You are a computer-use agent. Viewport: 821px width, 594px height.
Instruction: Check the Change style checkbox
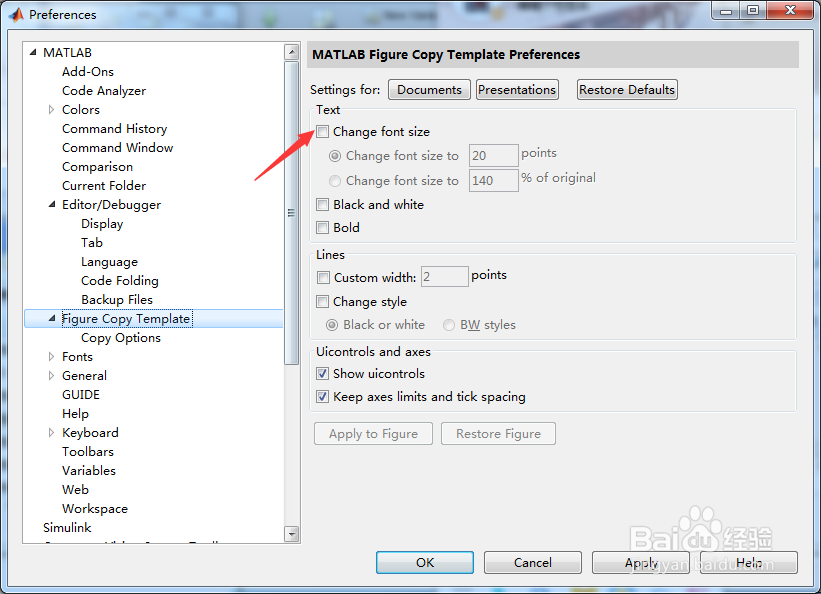tap(323, 302)
